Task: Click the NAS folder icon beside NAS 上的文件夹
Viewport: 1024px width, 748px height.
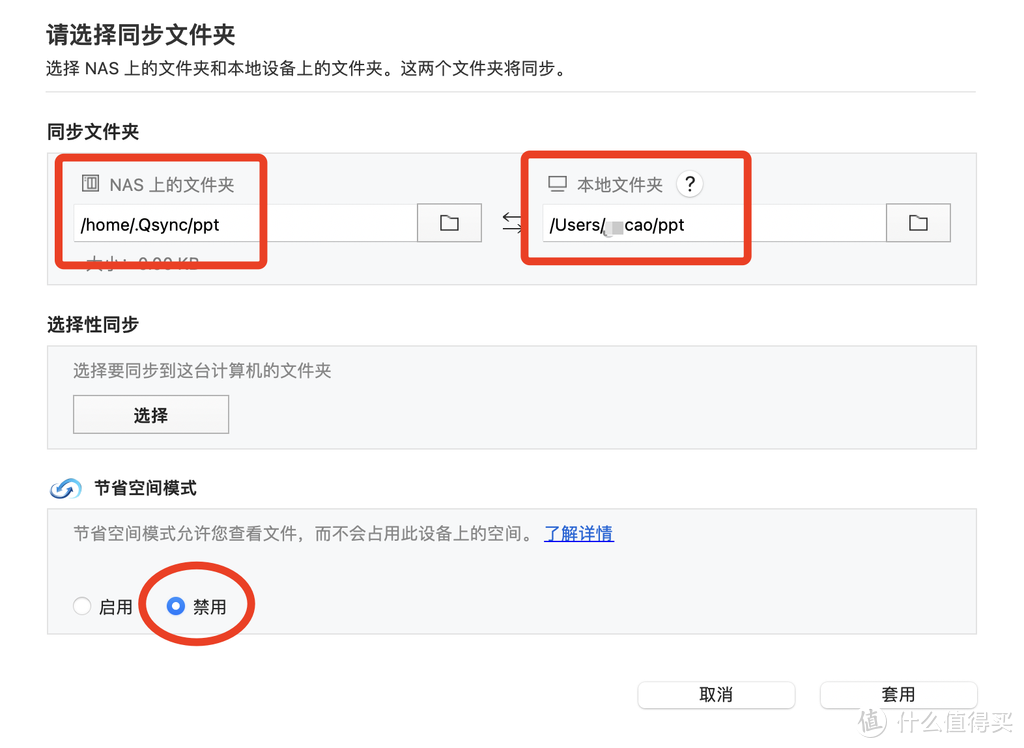Action: 88,183
